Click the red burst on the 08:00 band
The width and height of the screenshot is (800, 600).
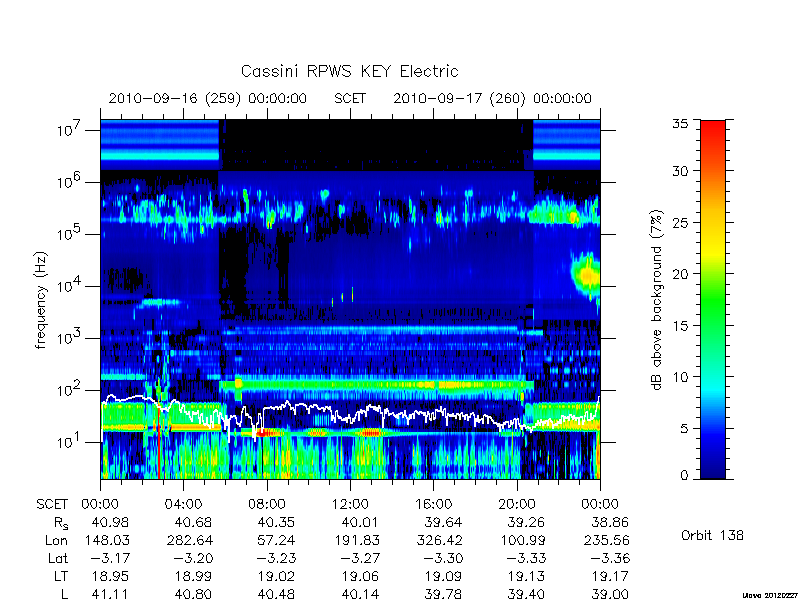click(264, 433)
